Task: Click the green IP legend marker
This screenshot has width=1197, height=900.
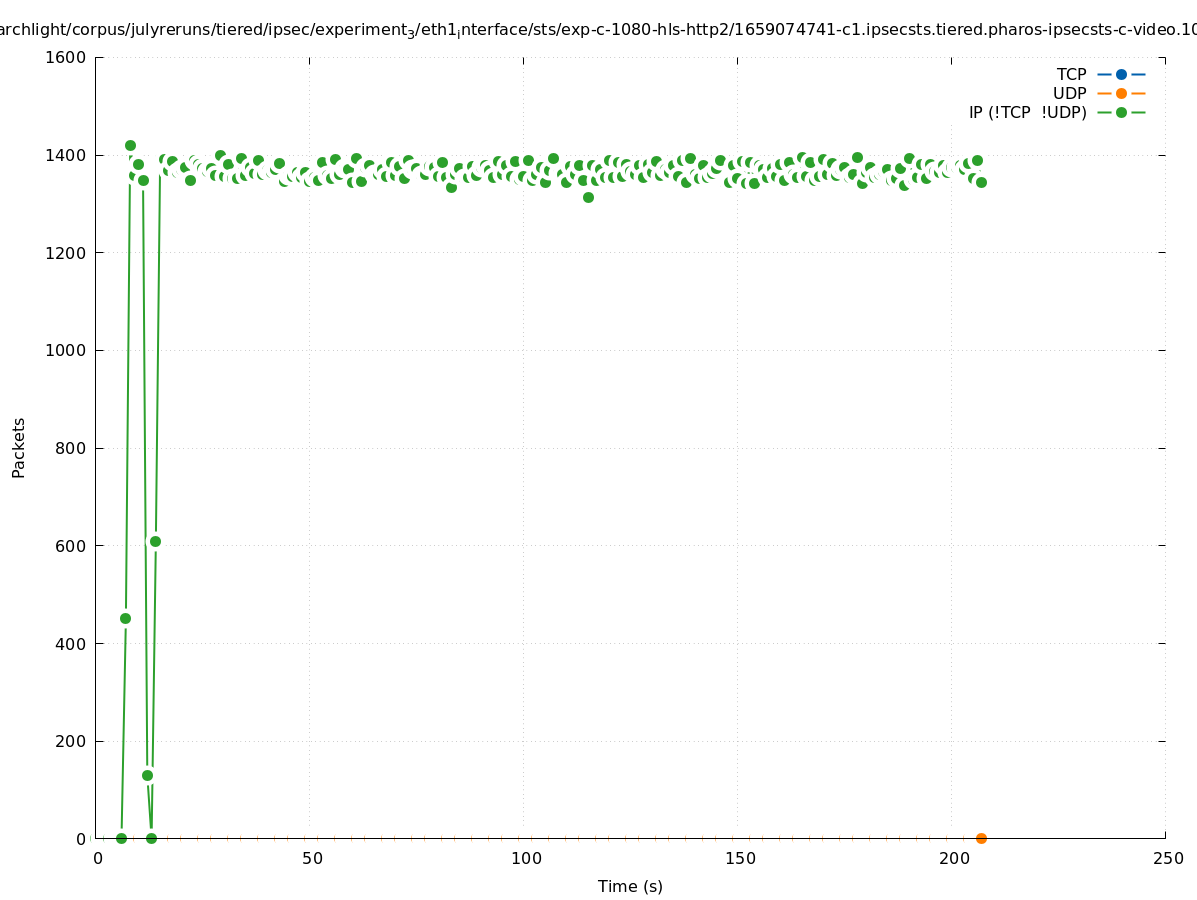Action: pyautogui.click(x=1121, y=112)
